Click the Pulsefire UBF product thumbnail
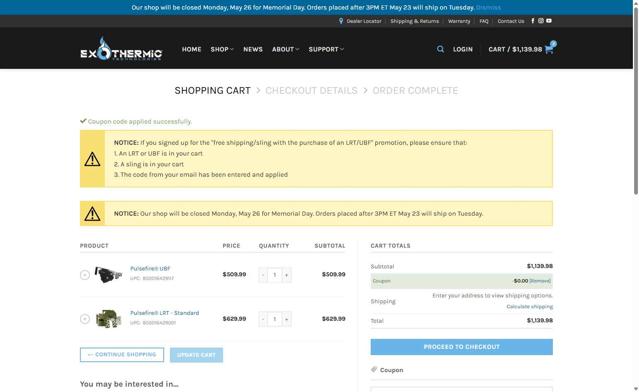The width and height of the screenshot is (639, 392). pos(108,275)
